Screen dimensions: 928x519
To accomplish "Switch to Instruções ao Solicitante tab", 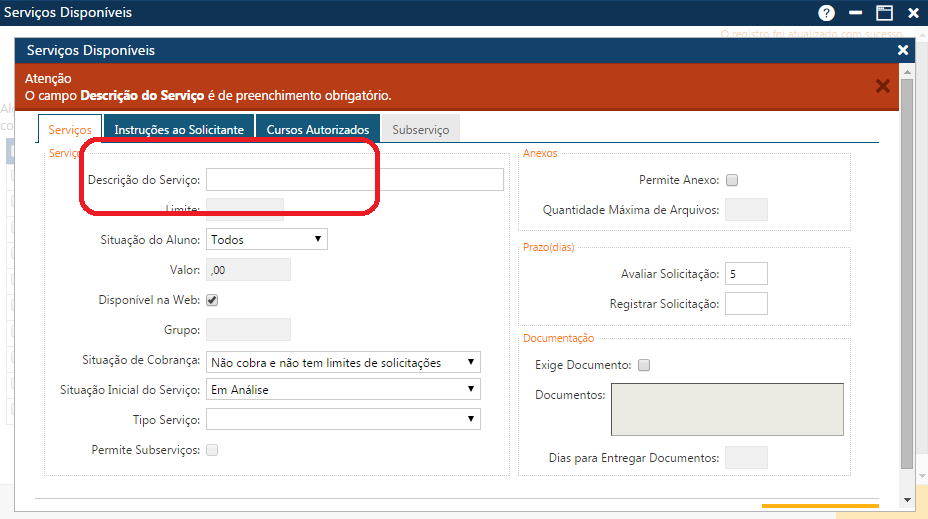I will (179, 130).
